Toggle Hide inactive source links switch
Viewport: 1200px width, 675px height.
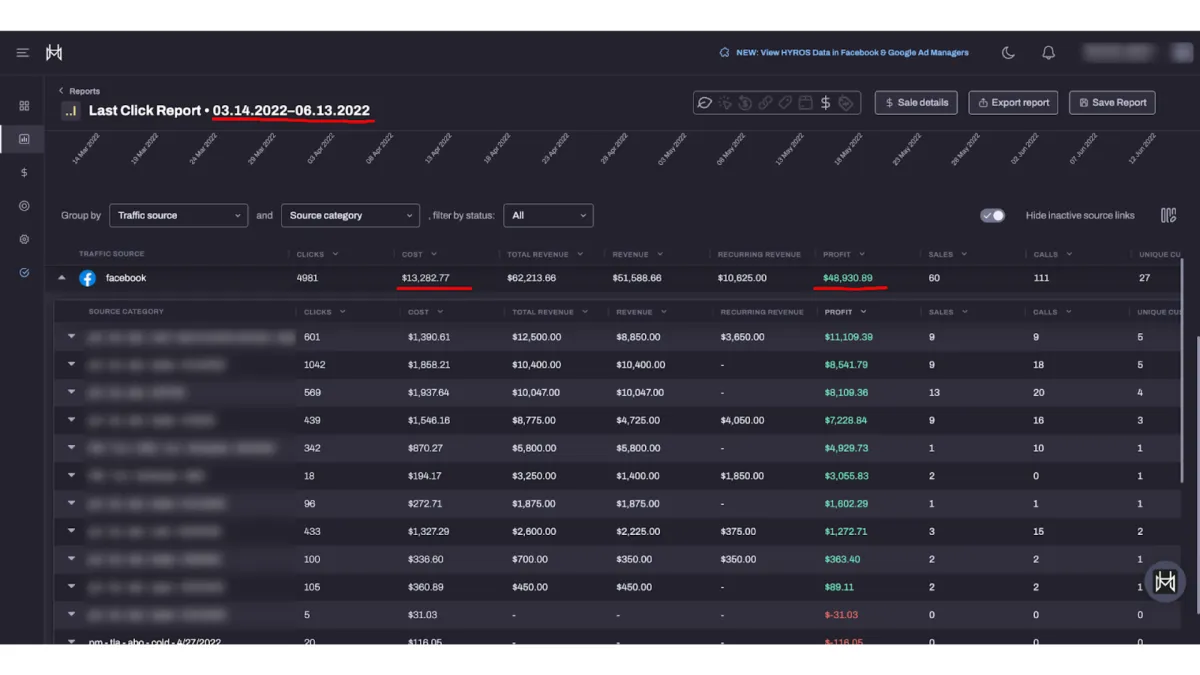pos(992,216)
